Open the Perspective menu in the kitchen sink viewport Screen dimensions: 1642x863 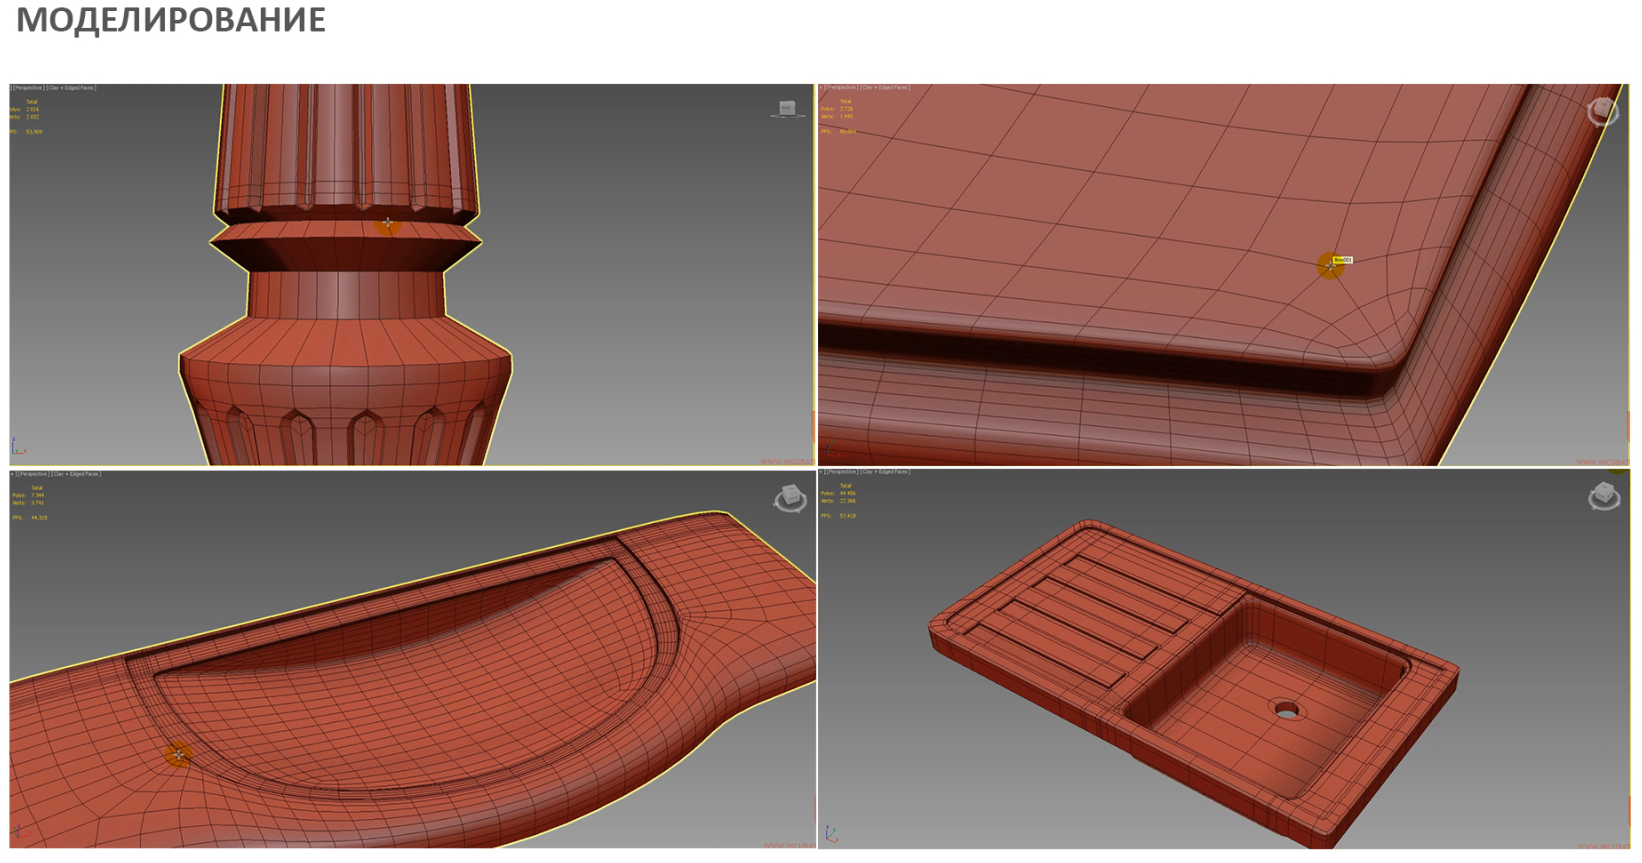point(842,472)
